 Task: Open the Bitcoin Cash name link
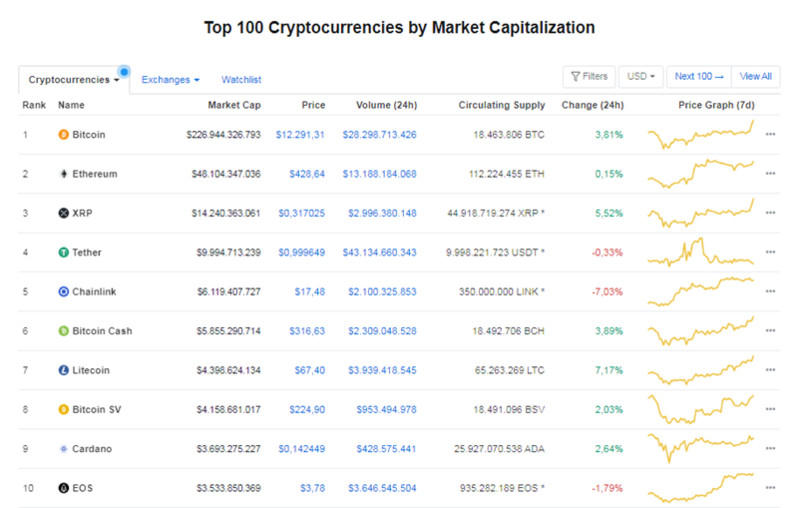pos(102,331)
